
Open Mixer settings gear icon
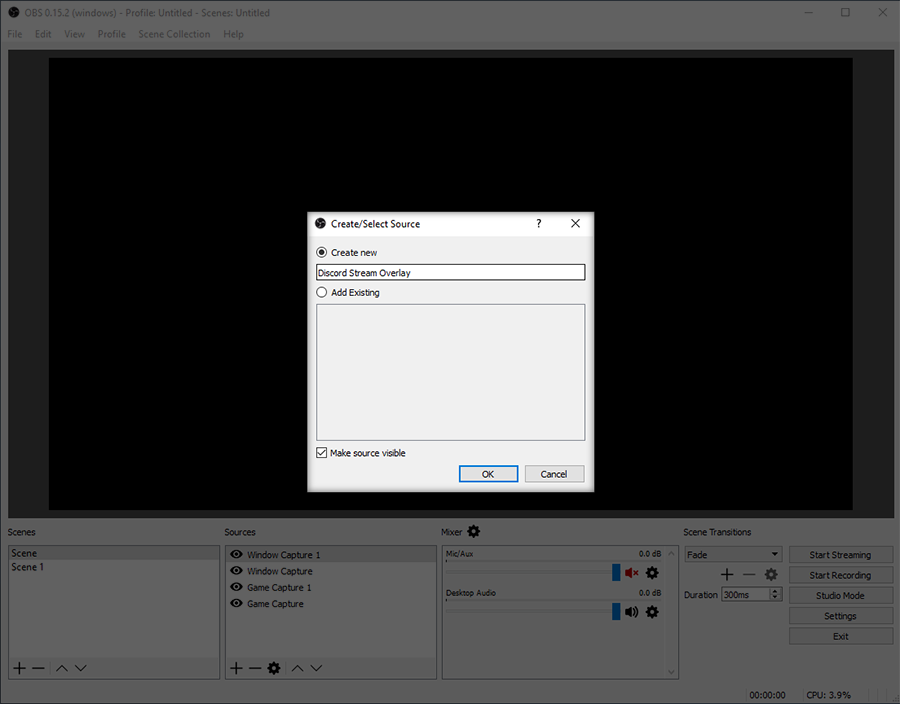(474, 531)
